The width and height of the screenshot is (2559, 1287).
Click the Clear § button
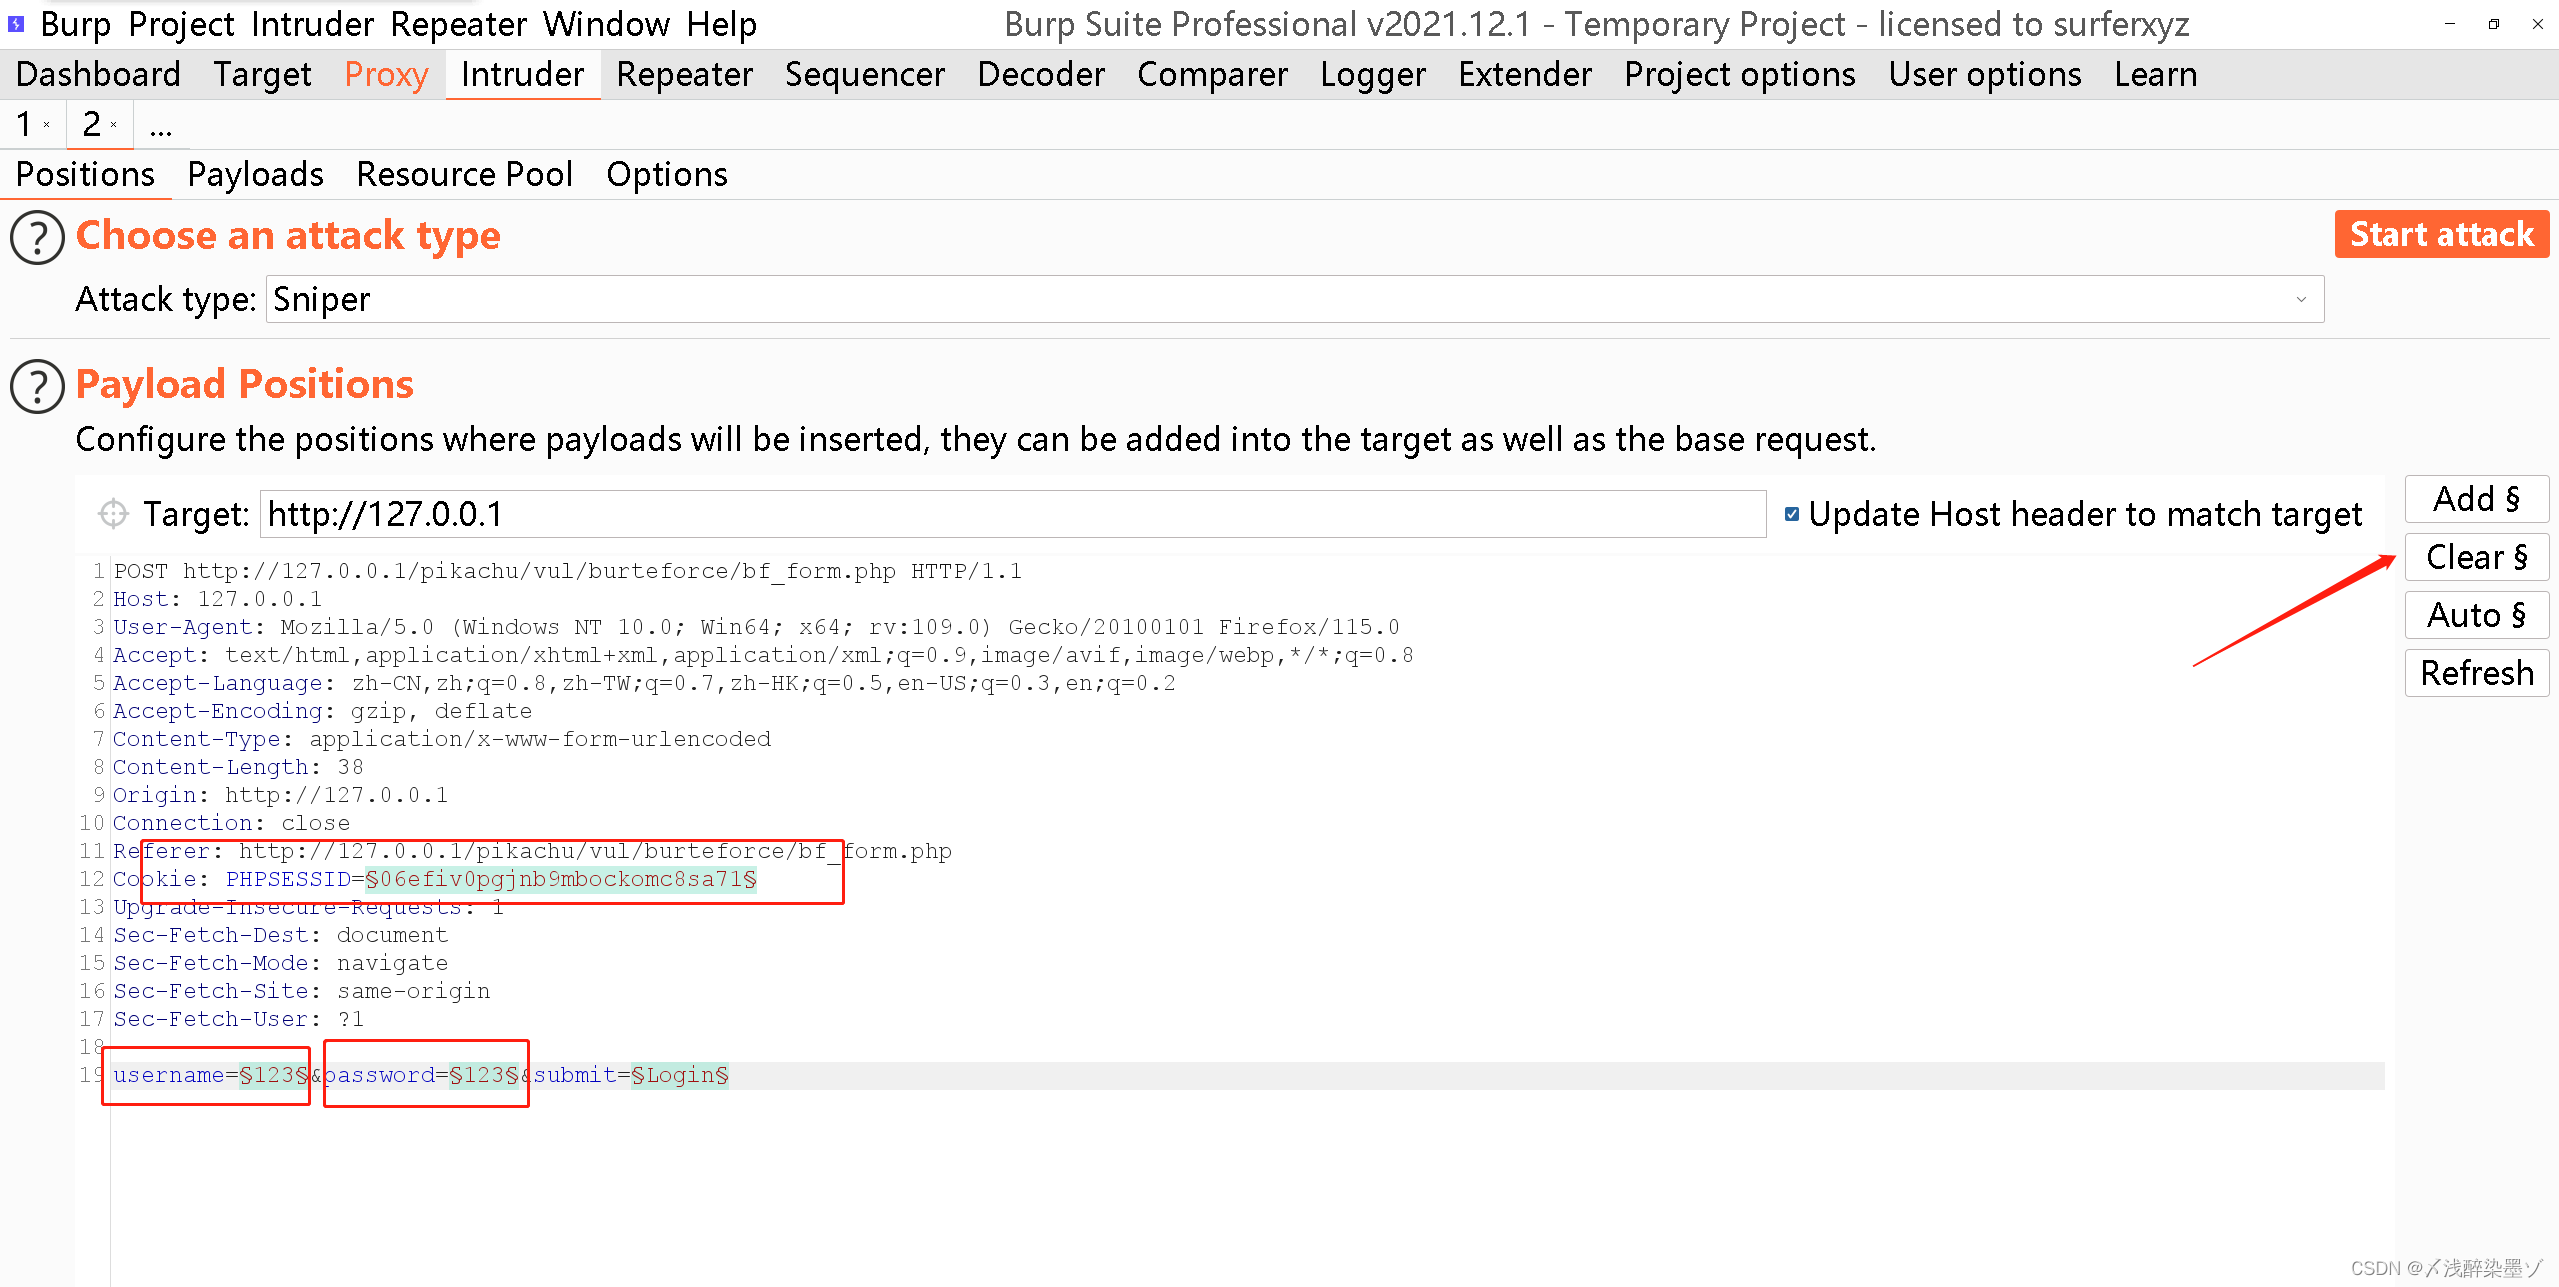[2476, 557]
